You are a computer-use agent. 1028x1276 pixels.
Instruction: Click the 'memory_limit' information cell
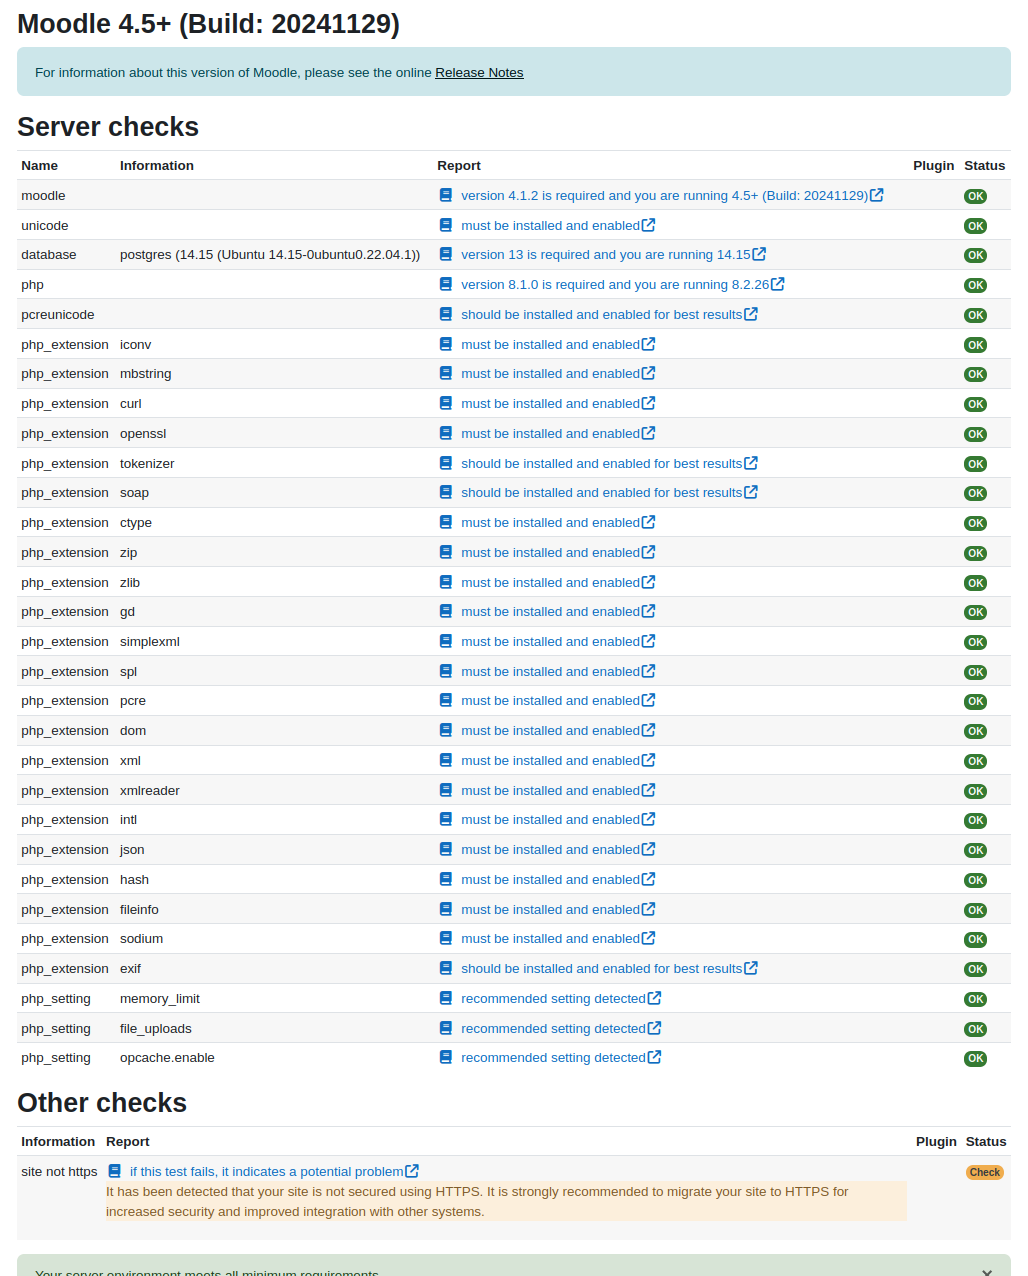point(160,999)
